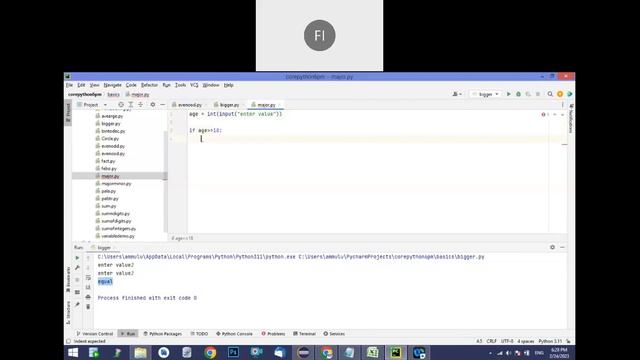Open the File menu
The height and width of the screenshot is (360, 640).
click(69, 85)
